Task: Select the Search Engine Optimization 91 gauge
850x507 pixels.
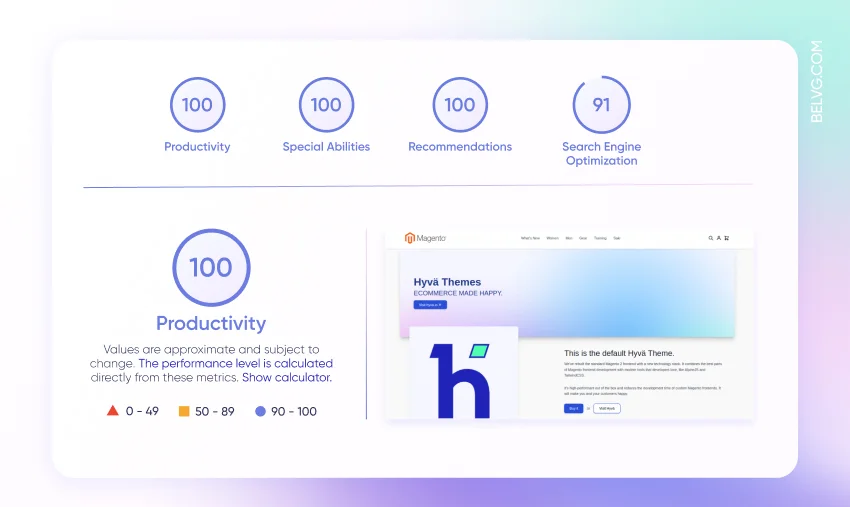Action: (x=602, y=105)
